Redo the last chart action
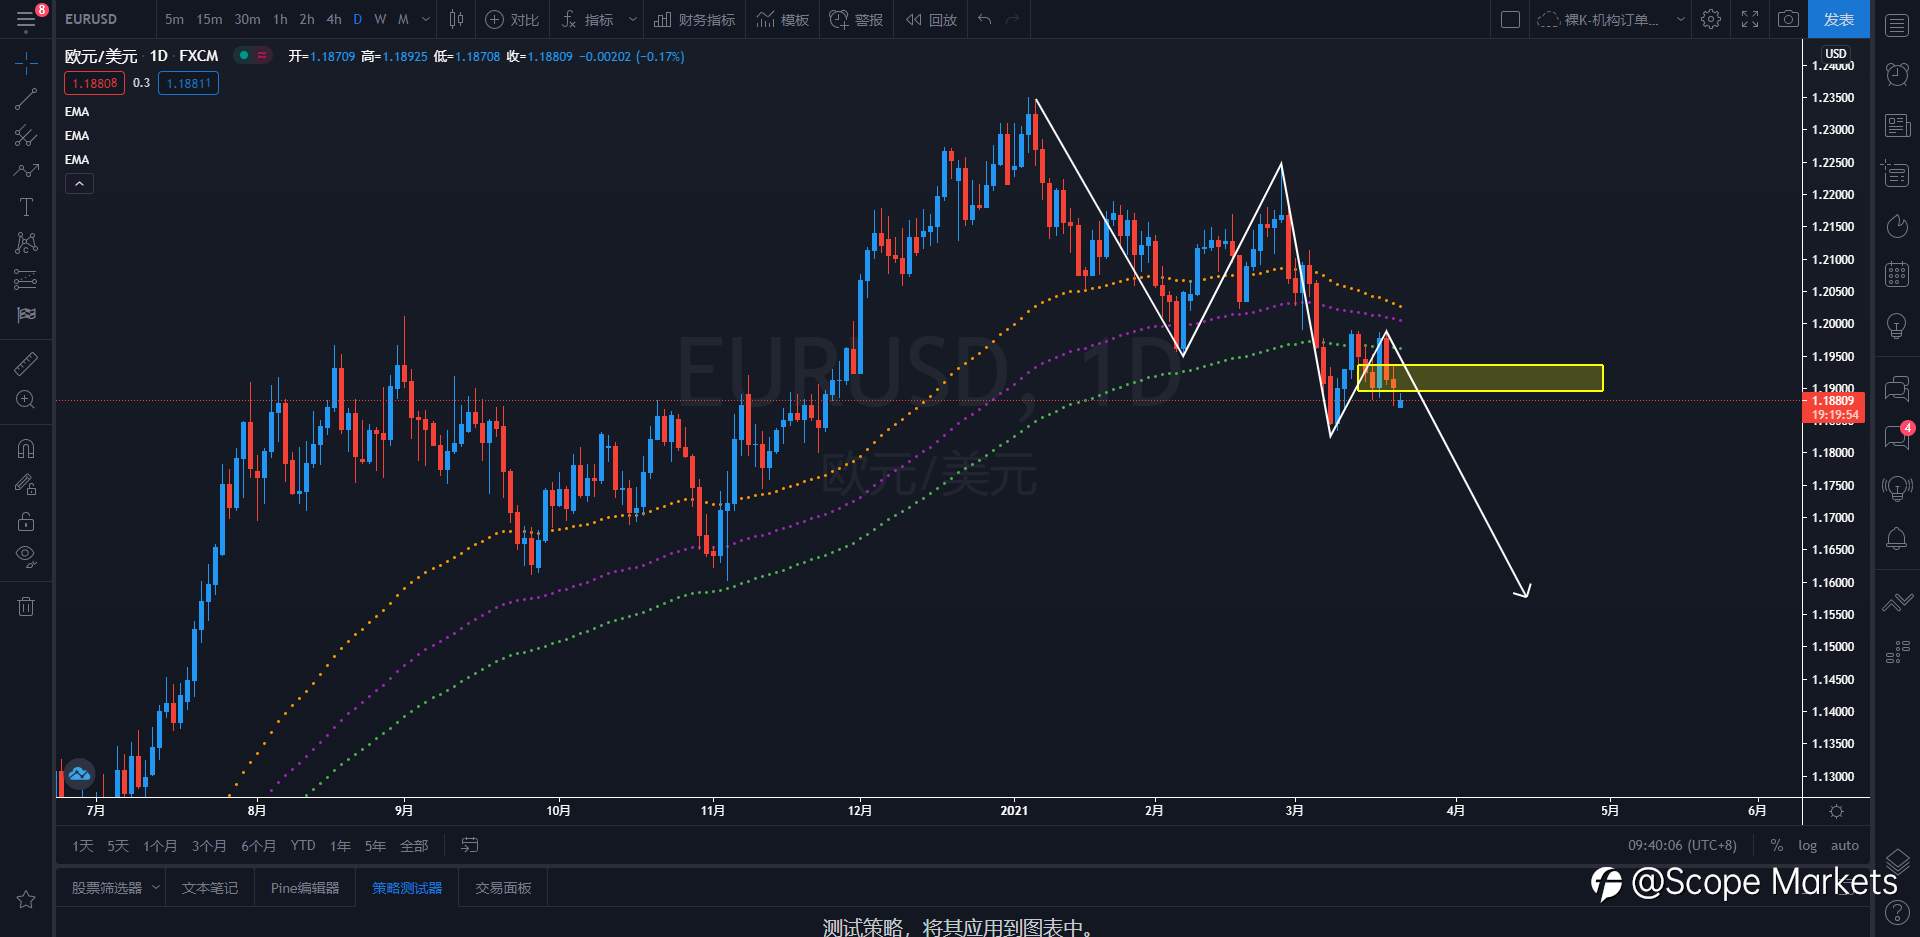The image size is (1920, 937). click(1012, 19)
